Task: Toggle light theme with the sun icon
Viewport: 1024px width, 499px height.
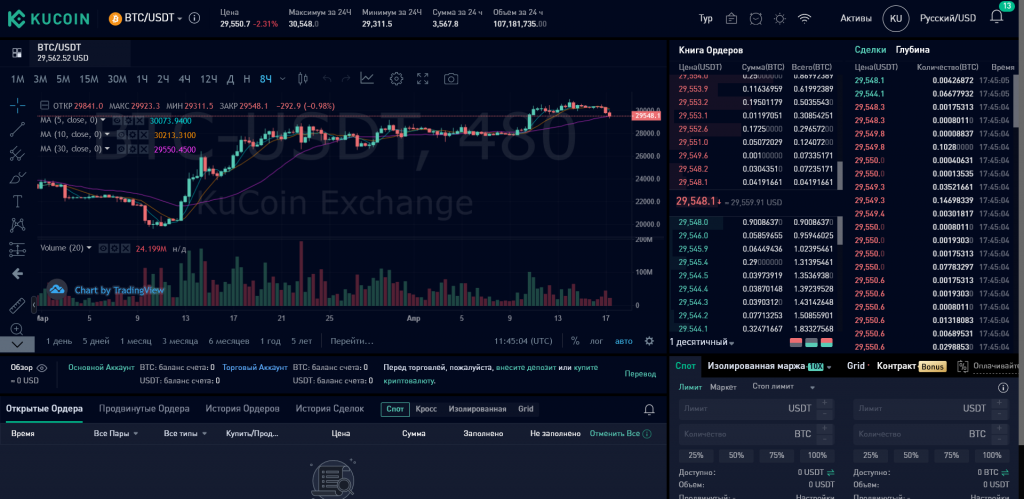Action: click(780, 18)
